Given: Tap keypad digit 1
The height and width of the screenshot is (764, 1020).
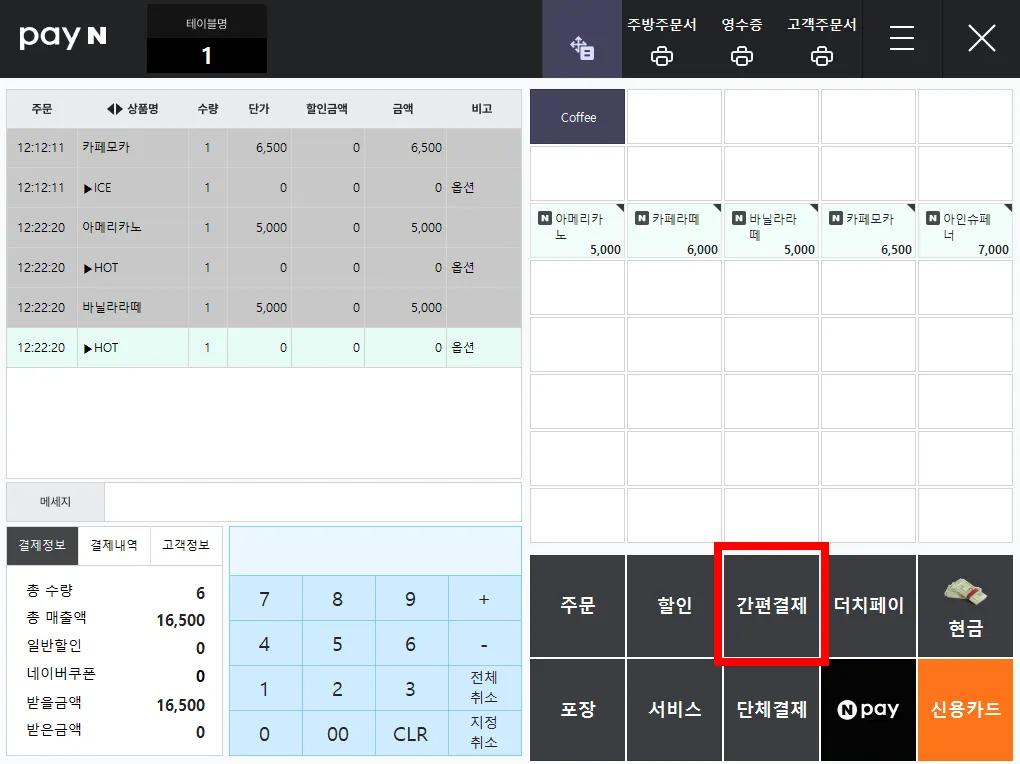Looking at the screenshot, I should coord(265,689).
